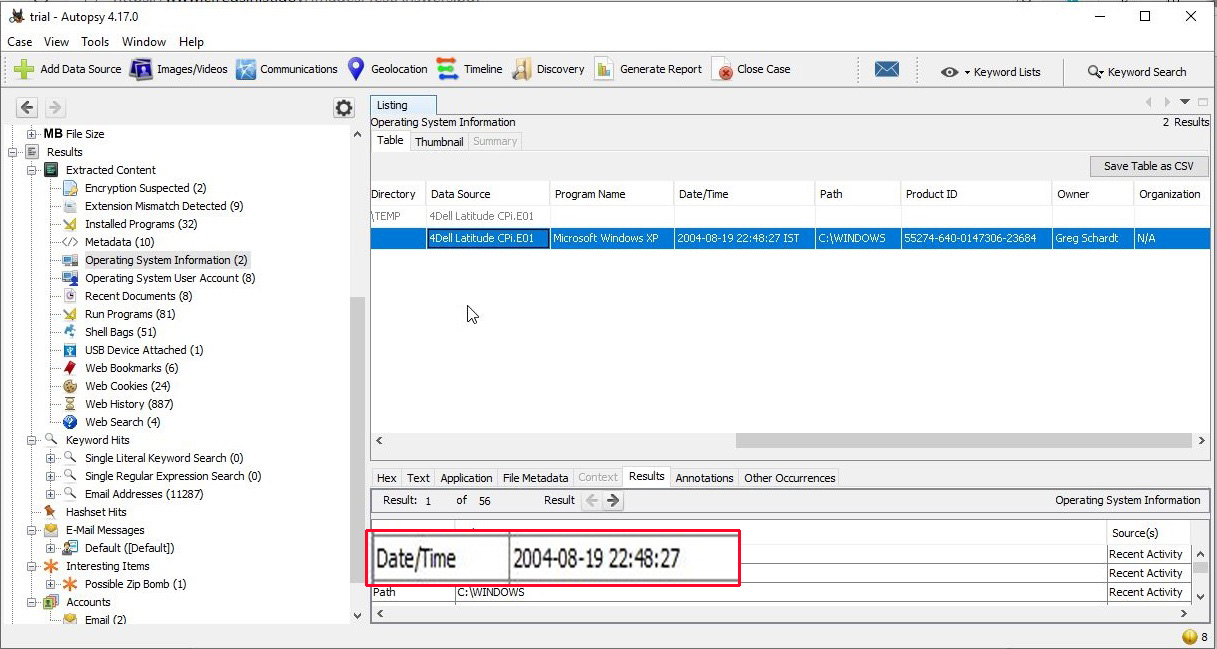
Task: Click the Recent Documents icon
Action: 70,296
